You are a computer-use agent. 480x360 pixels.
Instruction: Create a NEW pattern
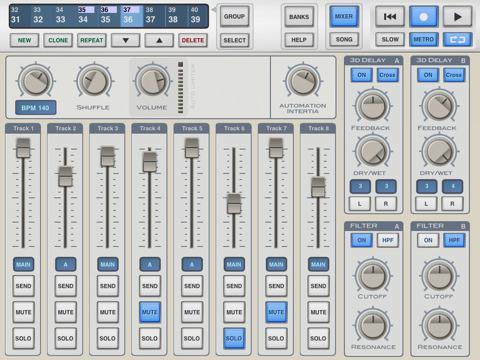pos(24,40)
